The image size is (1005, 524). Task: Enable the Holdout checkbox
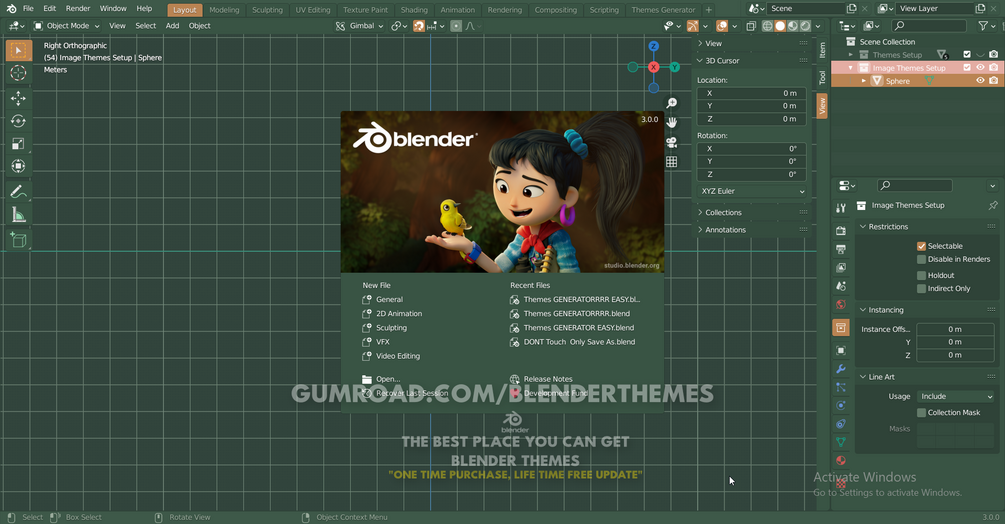click(921, 275)
